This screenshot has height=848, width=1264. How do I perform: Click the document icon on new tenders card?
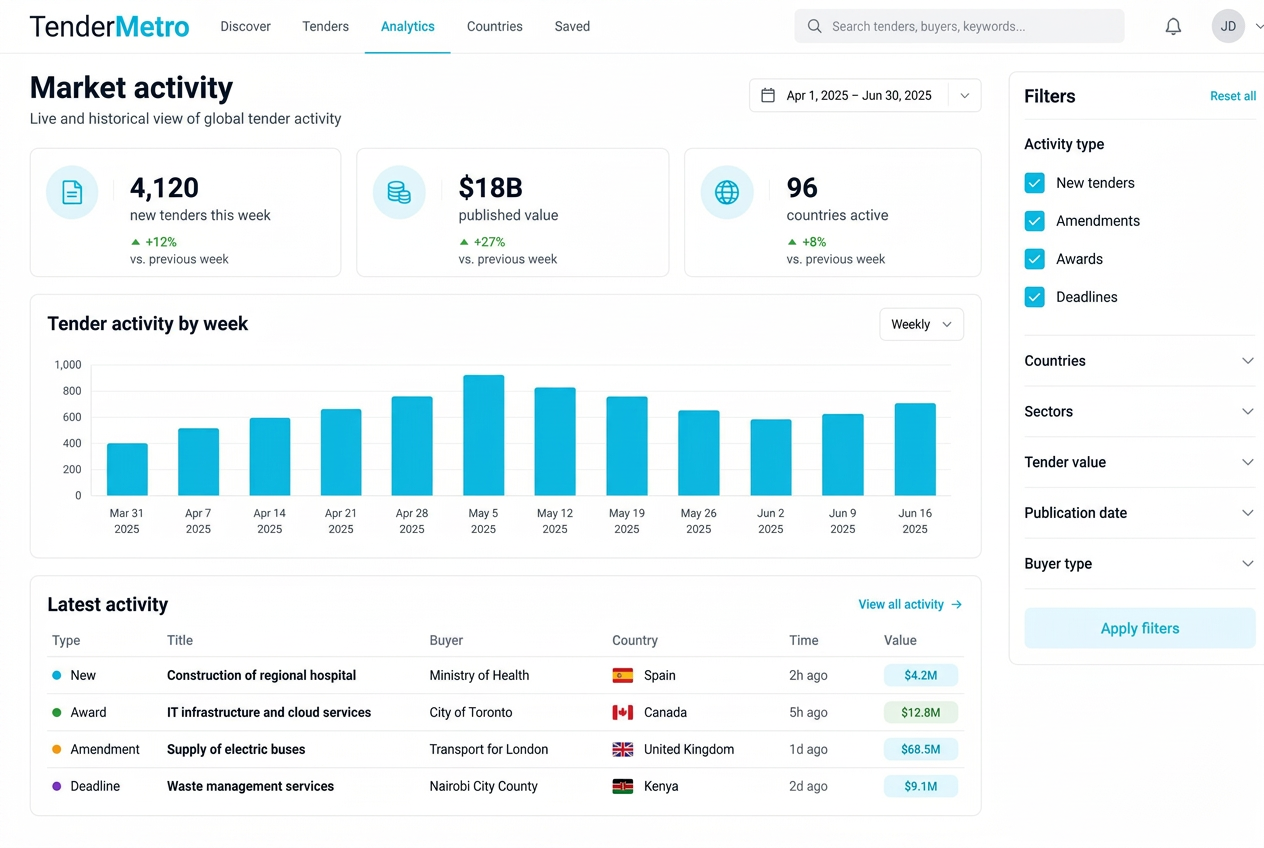point(72,192)
